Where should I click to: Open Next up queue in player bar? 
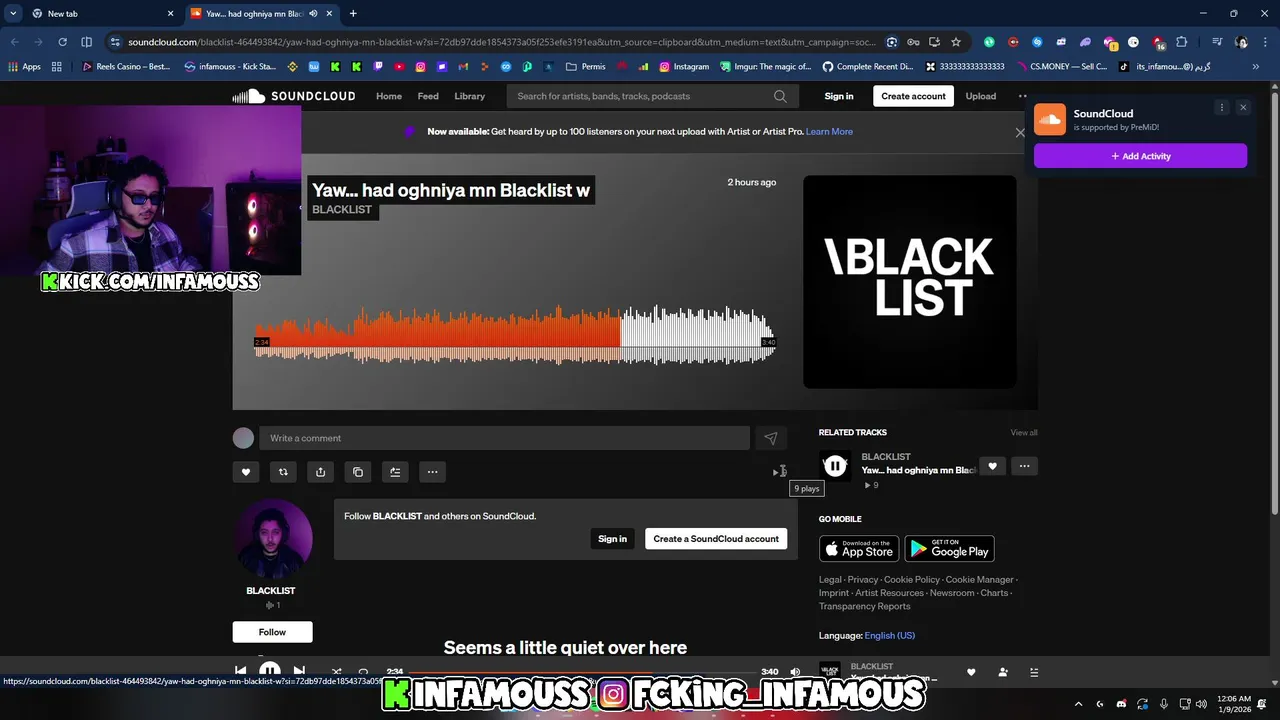pyautogui.click(x=1034, y=672)
